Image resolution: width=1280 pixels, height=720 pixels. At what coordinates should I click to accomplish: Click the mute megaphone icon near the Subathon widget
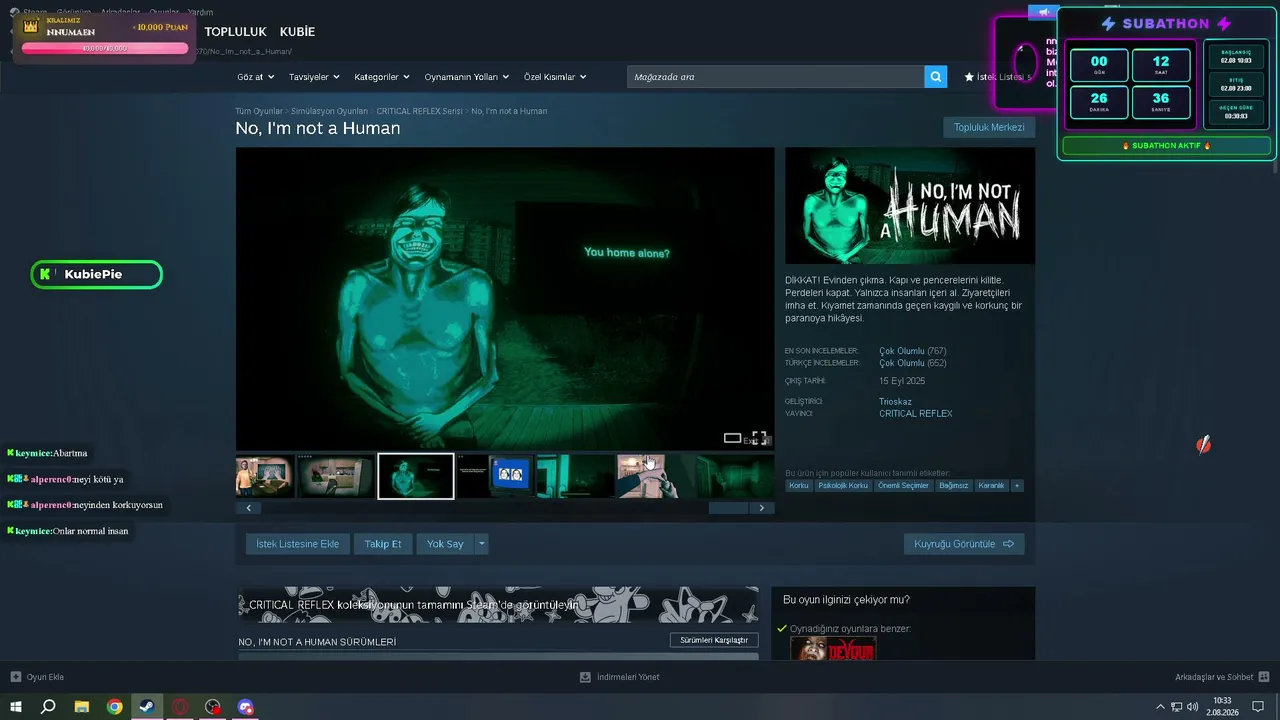click(1043, 12)
